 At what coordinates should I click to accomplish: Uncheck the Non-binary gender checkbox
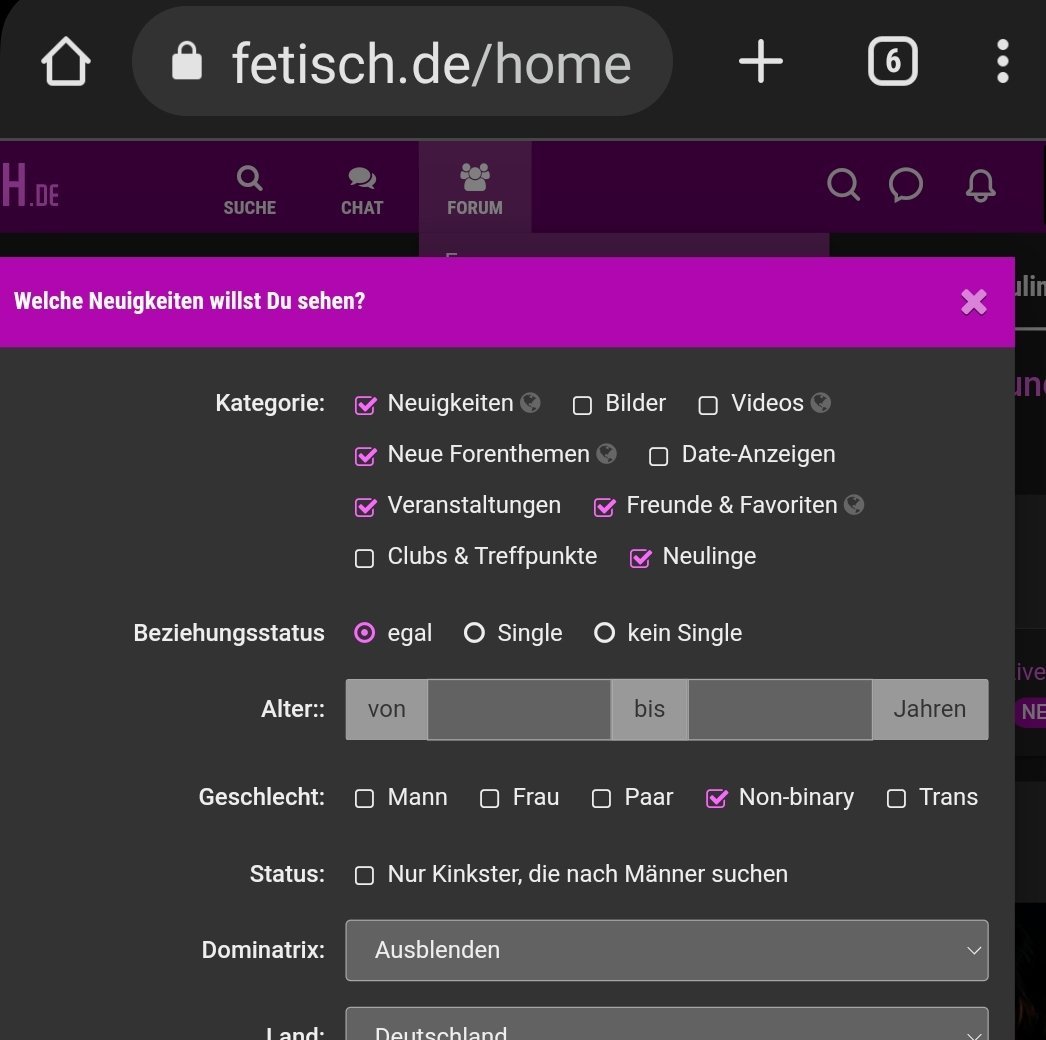pyautogui.click(x=716, y=798)
